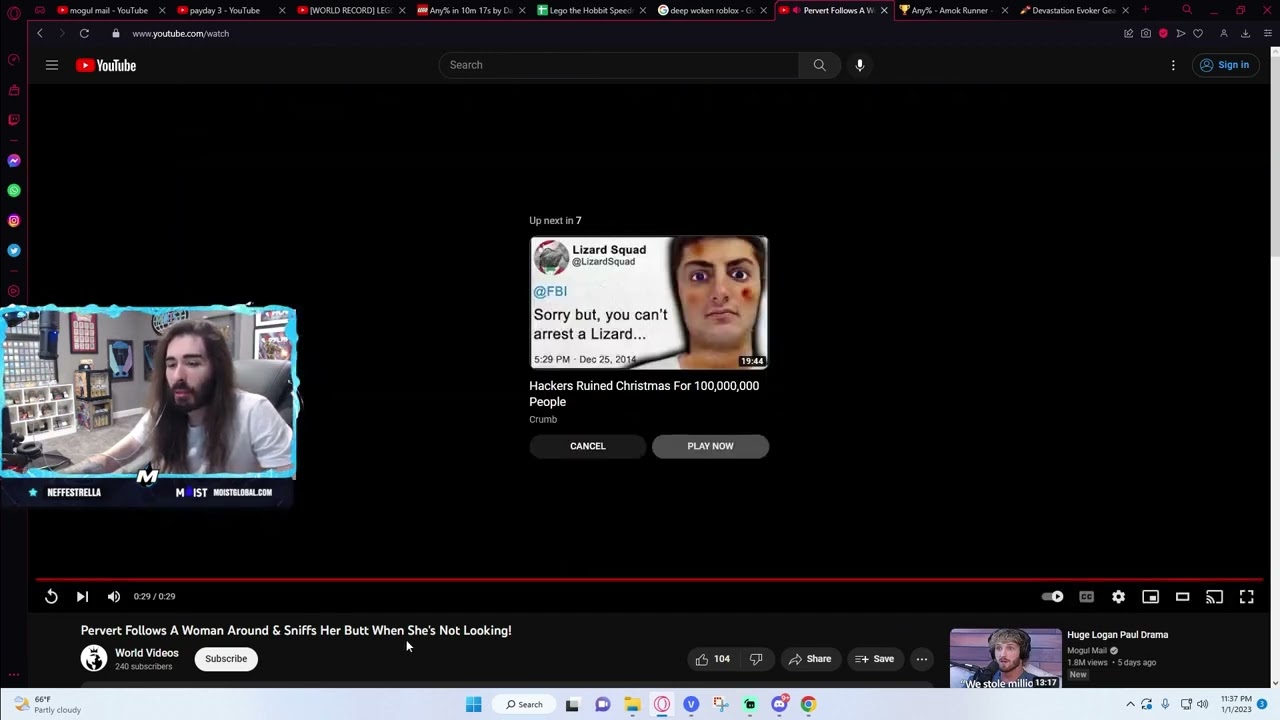Mute the video volume
Screen dimensions: 1280x720
point(114,596)
